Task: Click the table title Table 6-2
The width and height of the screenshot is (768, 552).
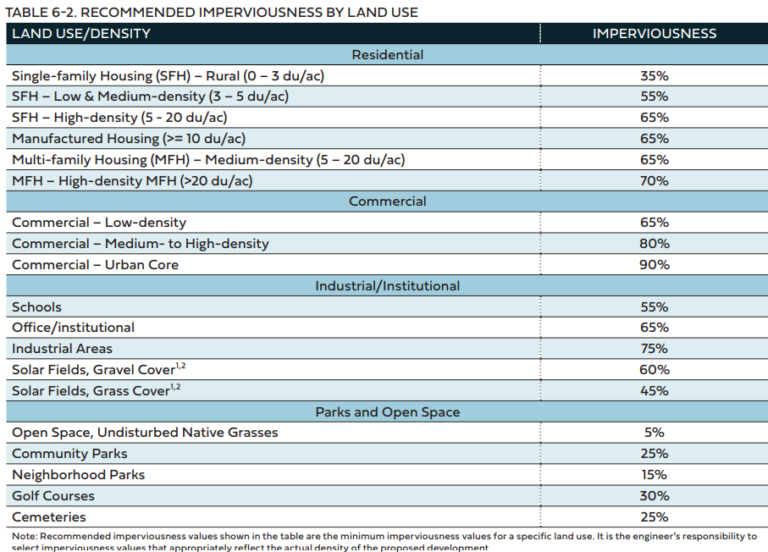Action: pyautogui.click(x=212, y=12)
